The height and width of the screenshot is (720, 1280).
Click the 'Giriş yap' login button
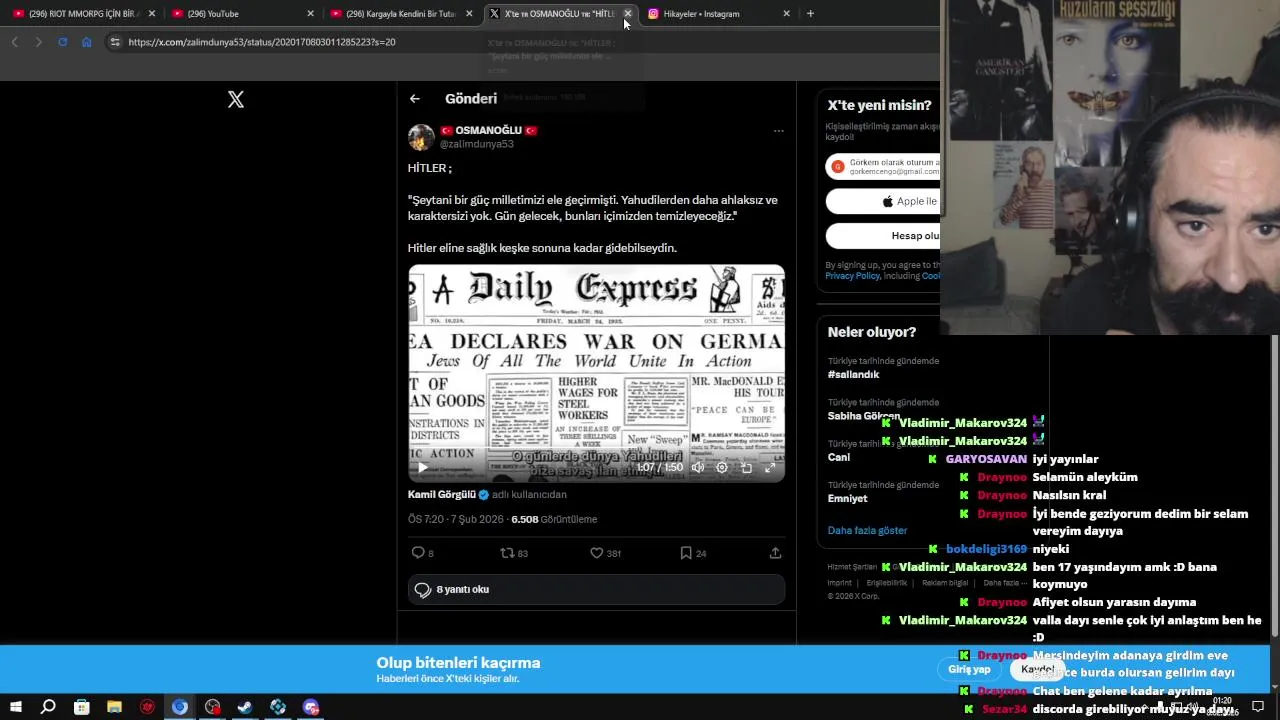tap(969, 669)
